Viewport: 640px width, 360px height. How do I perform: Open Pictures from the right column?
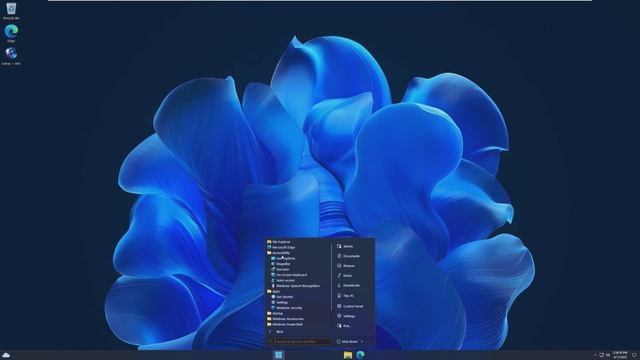[346, 266]
